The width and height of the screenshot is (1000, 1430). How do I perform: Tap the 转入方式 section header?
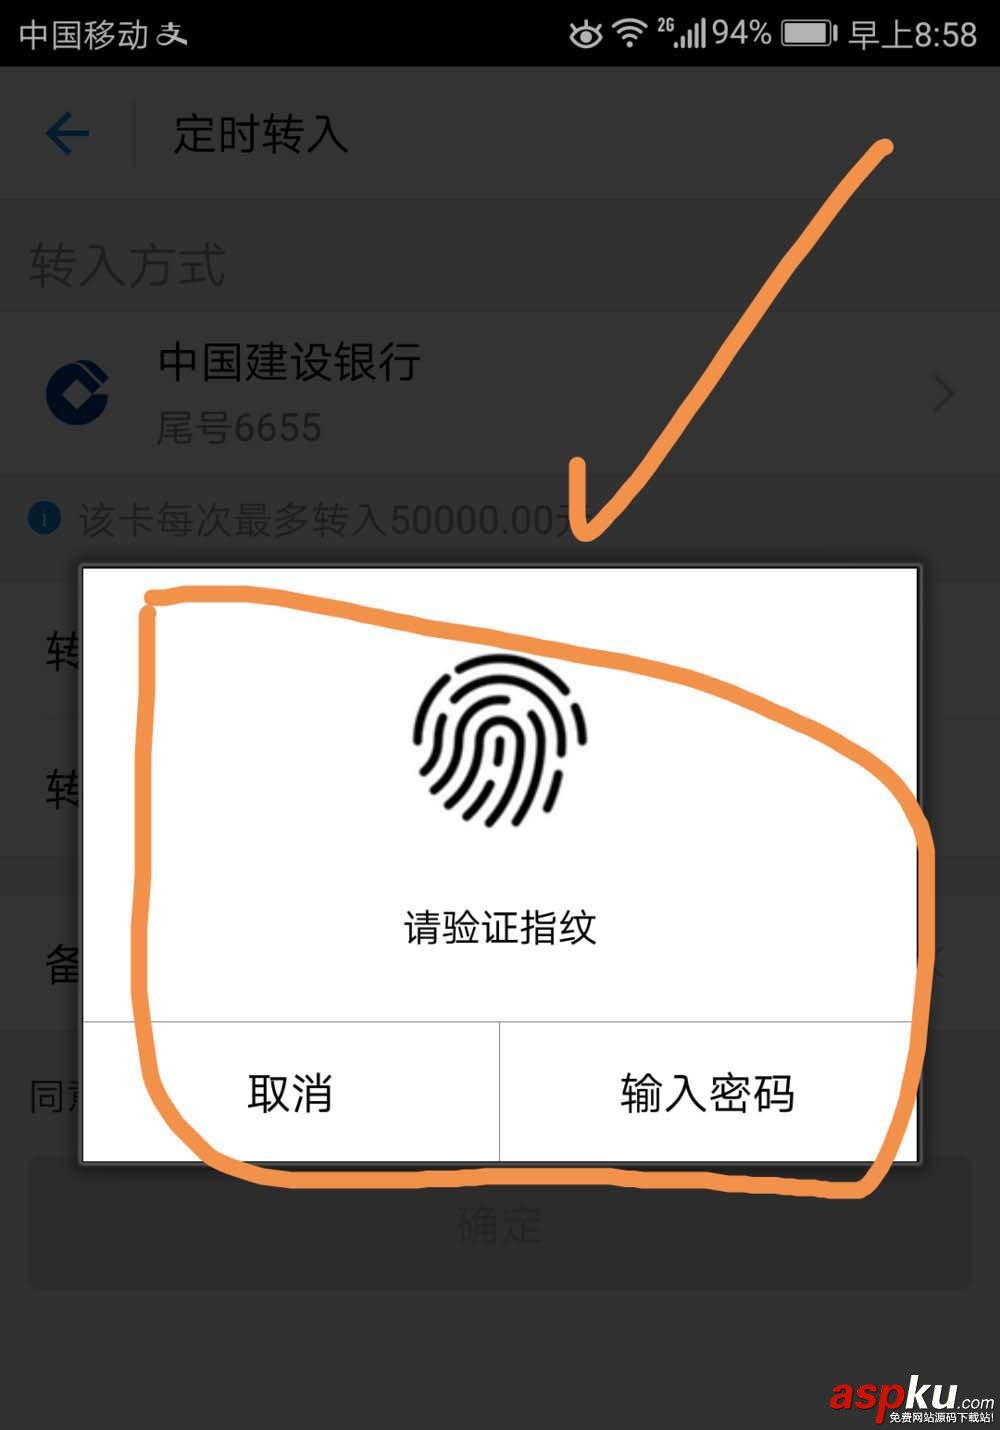tap(127, 266)
